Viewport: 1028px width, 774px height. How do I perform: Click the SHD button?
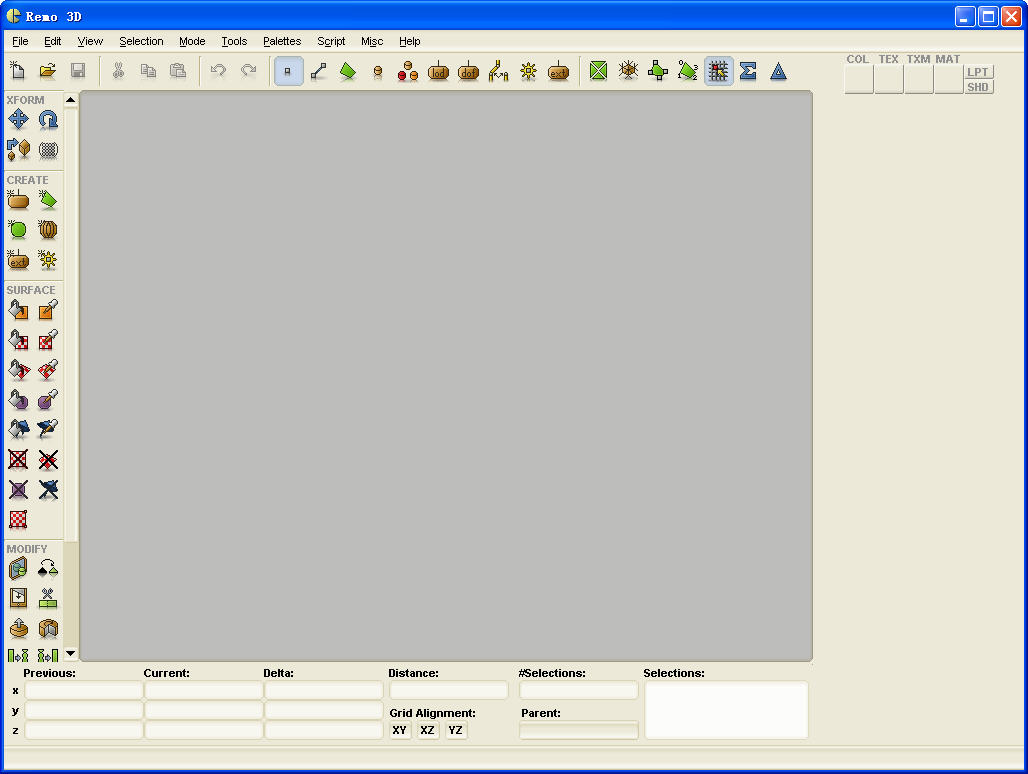click(x=978, y=87)
